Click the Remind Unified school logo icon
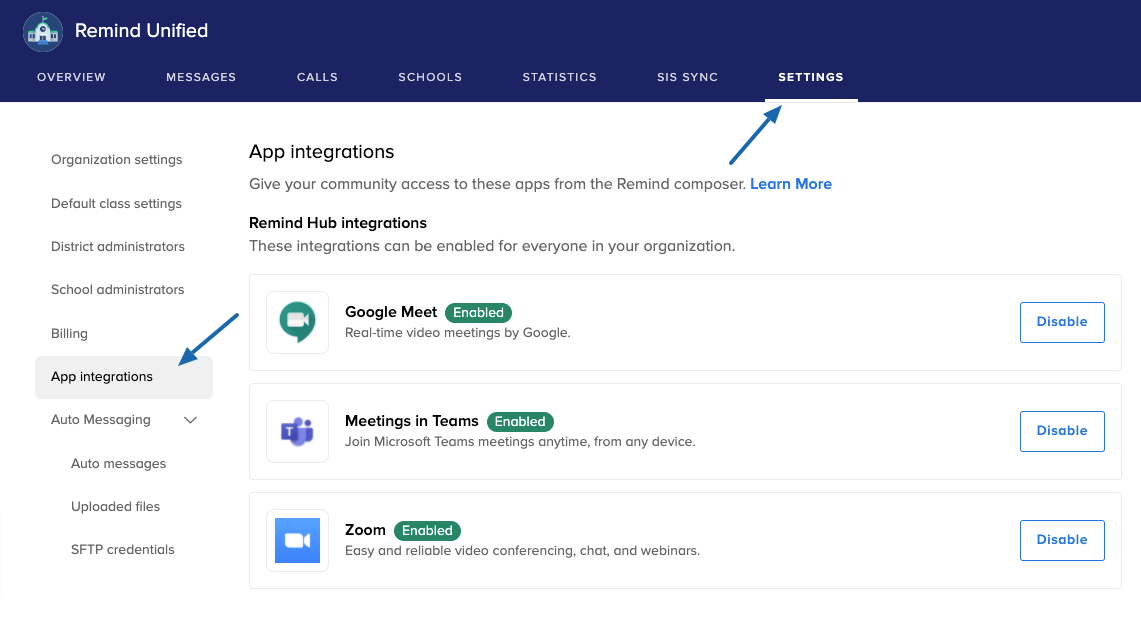The width and height of the screenshot is (1141, 617). [x=43, y=31]
